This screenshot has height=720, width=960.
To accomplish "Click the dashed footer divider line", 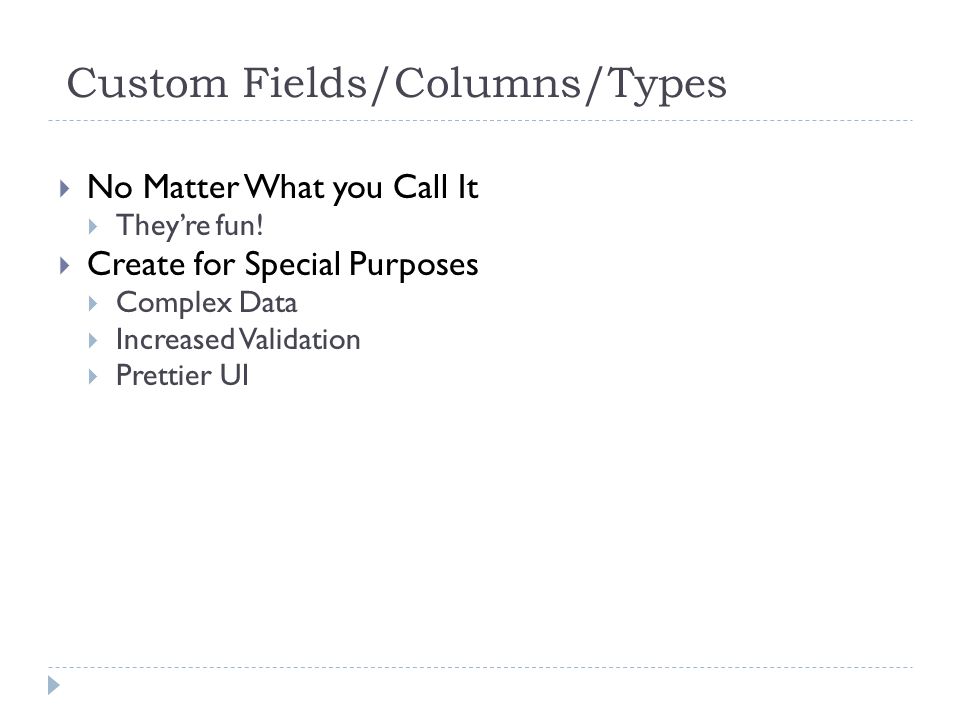I will point(480,667).
